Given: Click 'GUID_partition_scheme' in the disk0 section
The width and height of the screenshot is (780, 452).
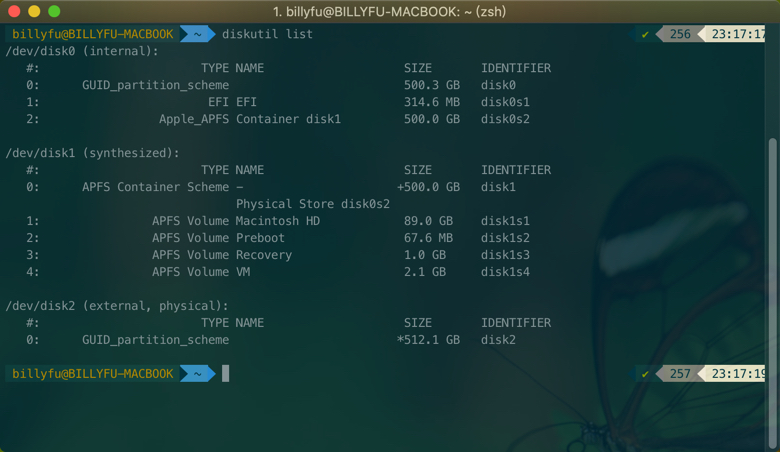Looking at the screenshot, I should [x=155, y=85].
